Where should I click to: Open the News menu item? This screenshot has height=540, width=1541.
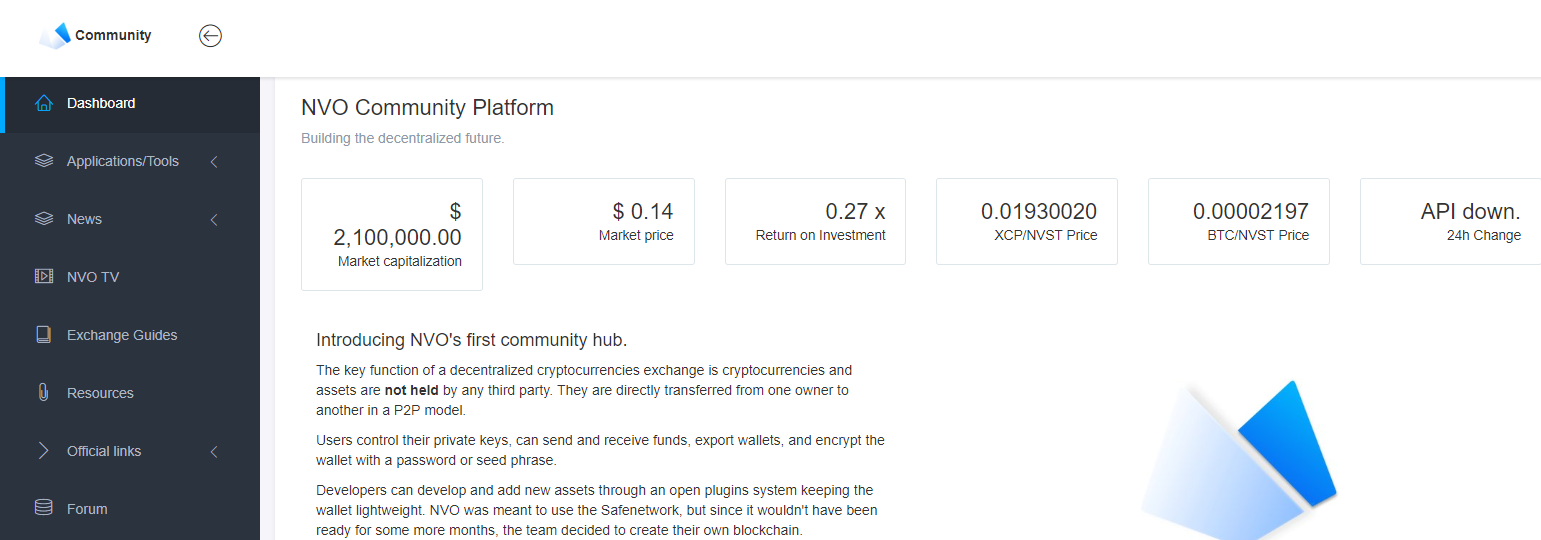[130, 219]
